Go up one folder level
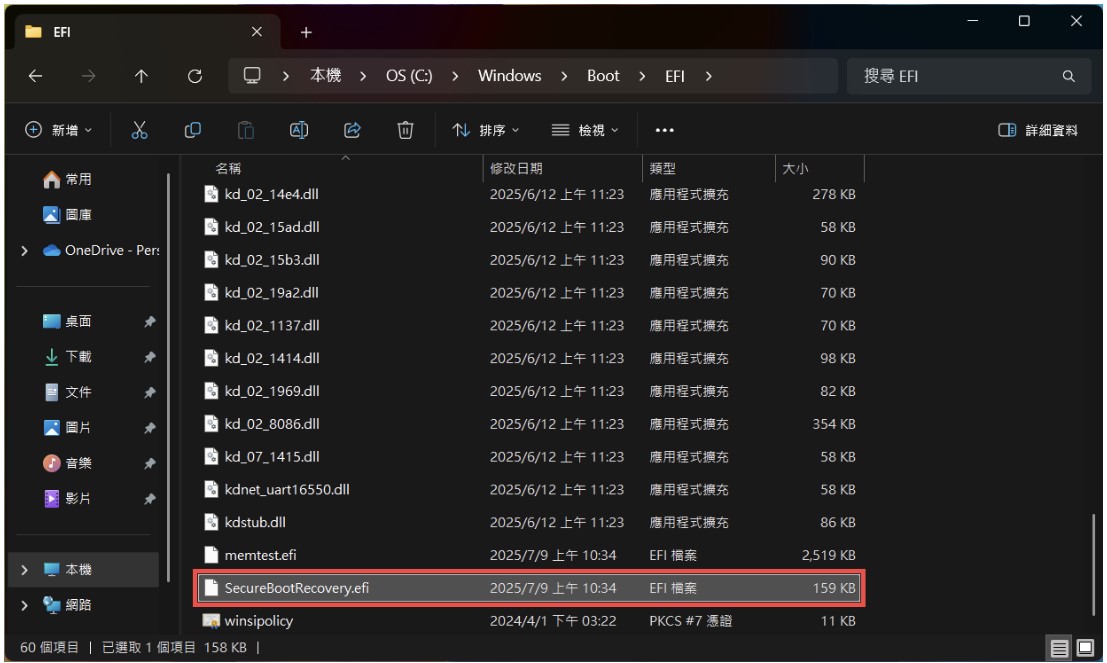 [141, 76]
